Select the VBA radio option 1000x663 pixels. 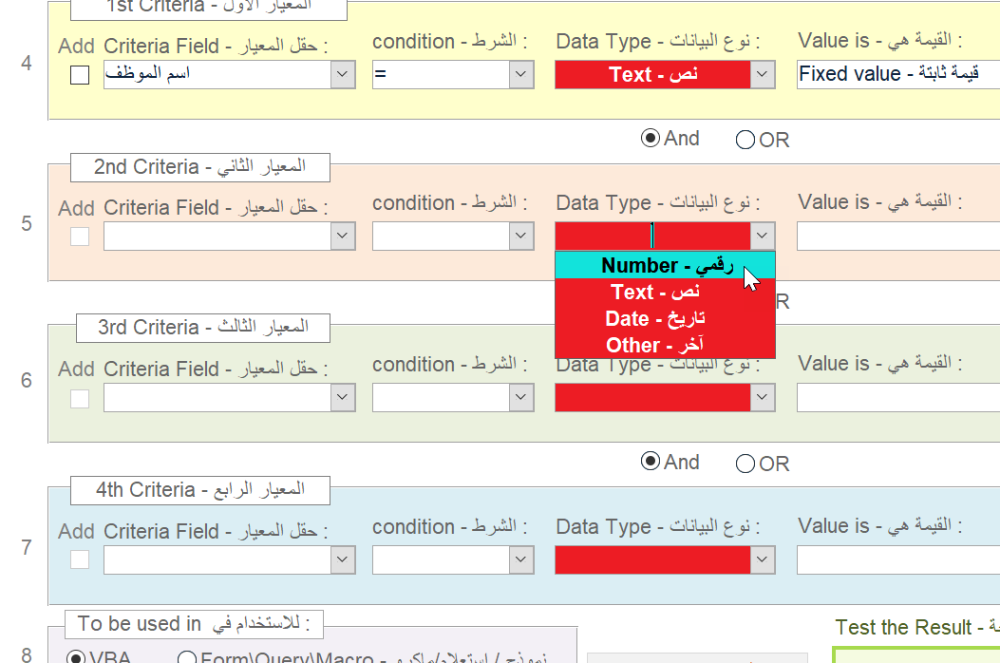pos(76,657)
